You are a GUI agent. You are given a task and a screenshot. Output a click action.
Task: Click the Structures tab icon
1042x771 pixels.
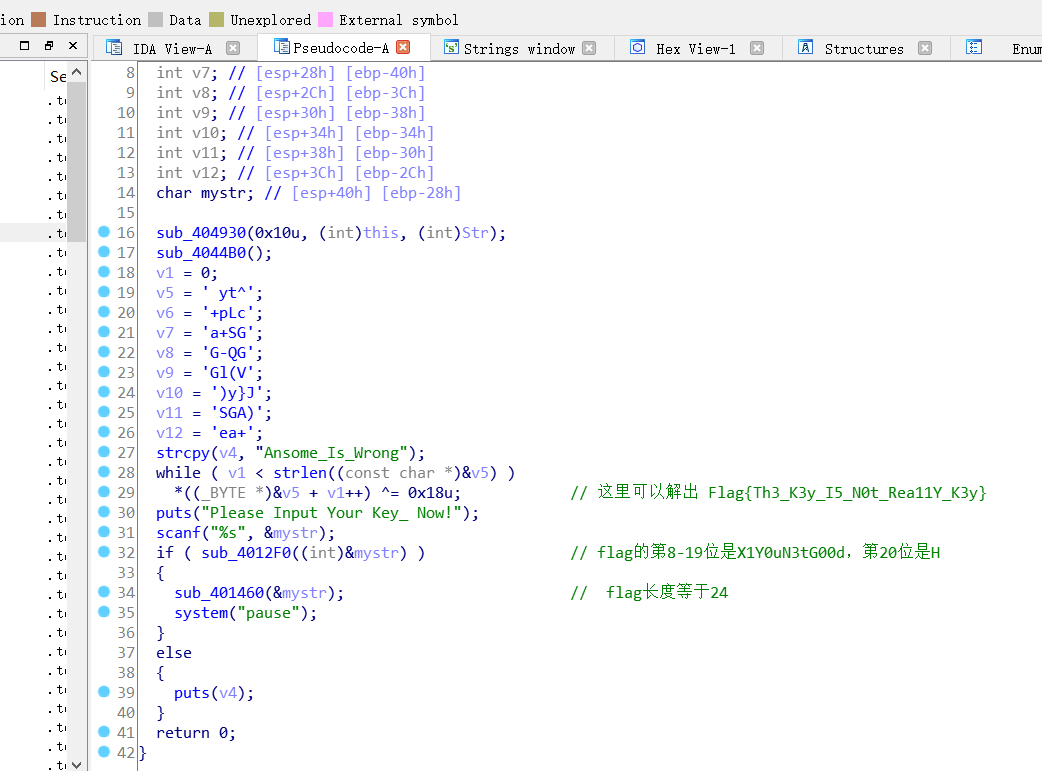click(x=805, y=47)
